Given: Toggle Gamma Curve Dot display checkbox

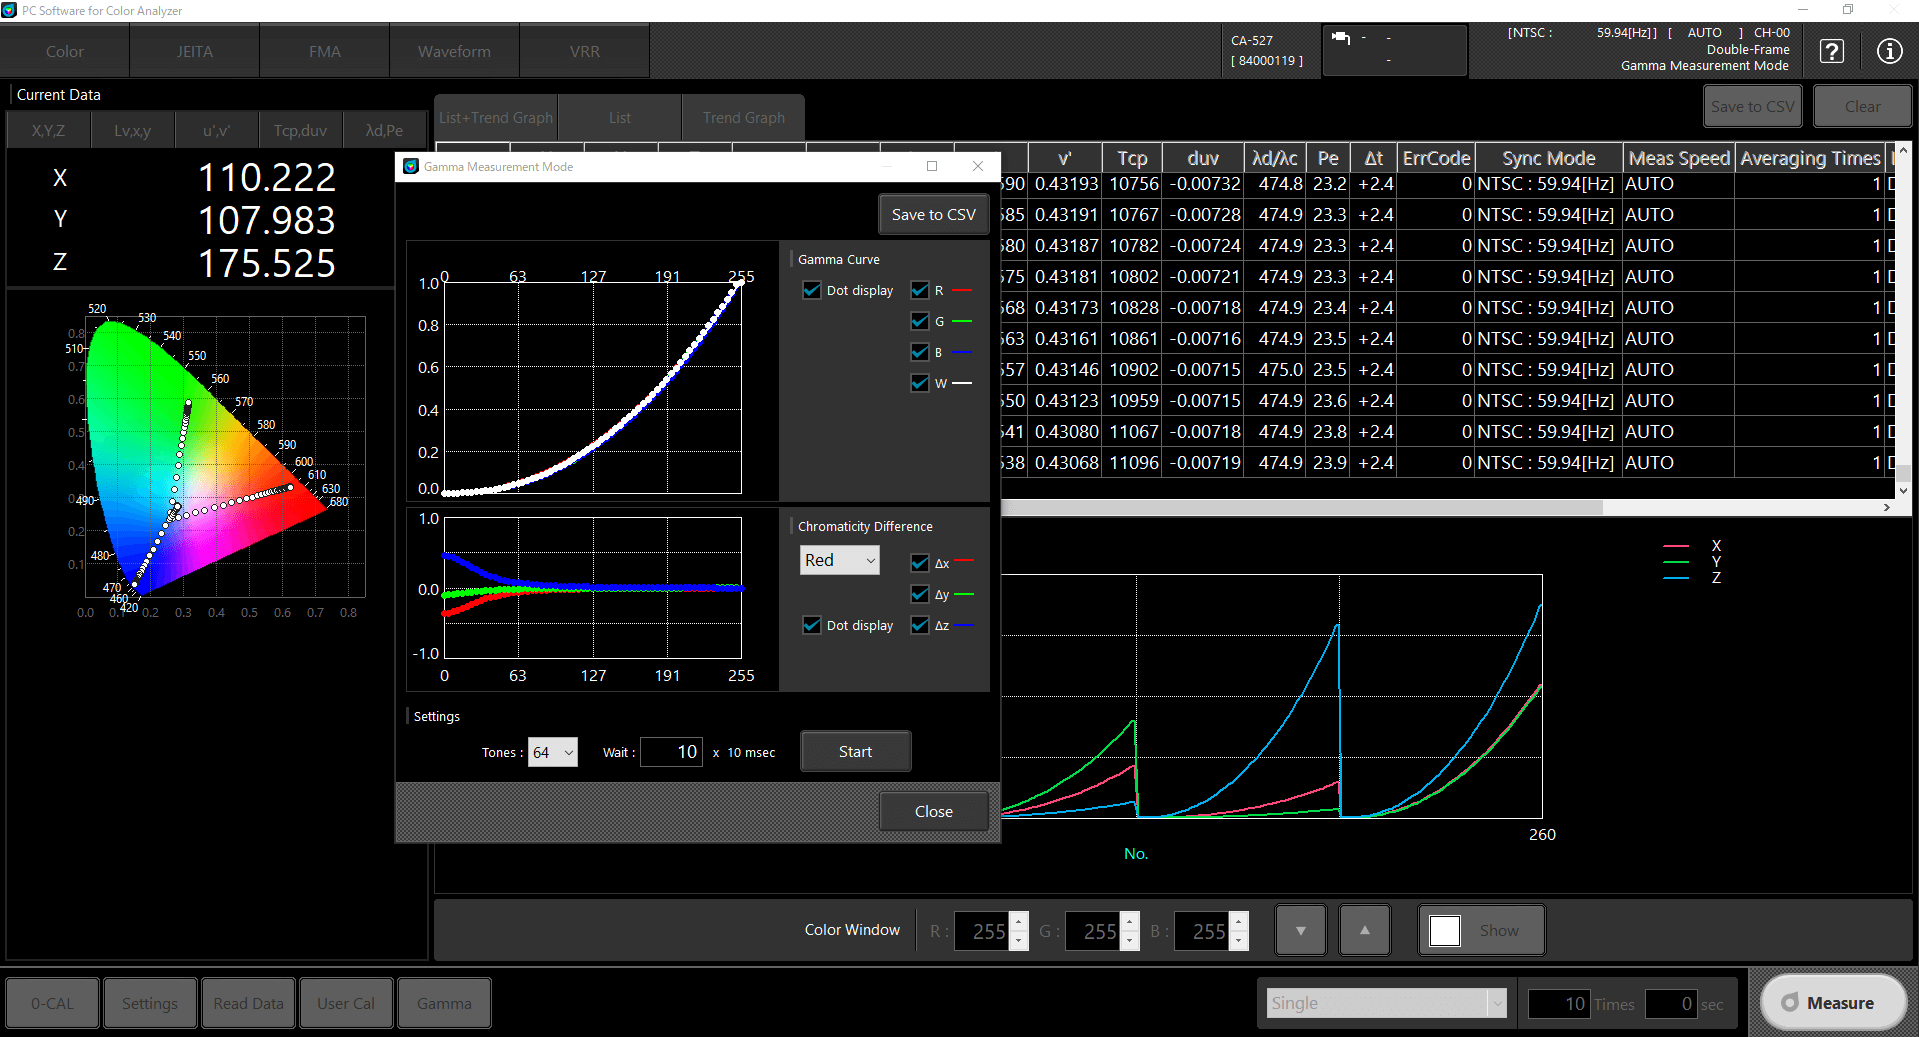Looking at the screenshot, I should pyautogui.click(x=812, y=290).
